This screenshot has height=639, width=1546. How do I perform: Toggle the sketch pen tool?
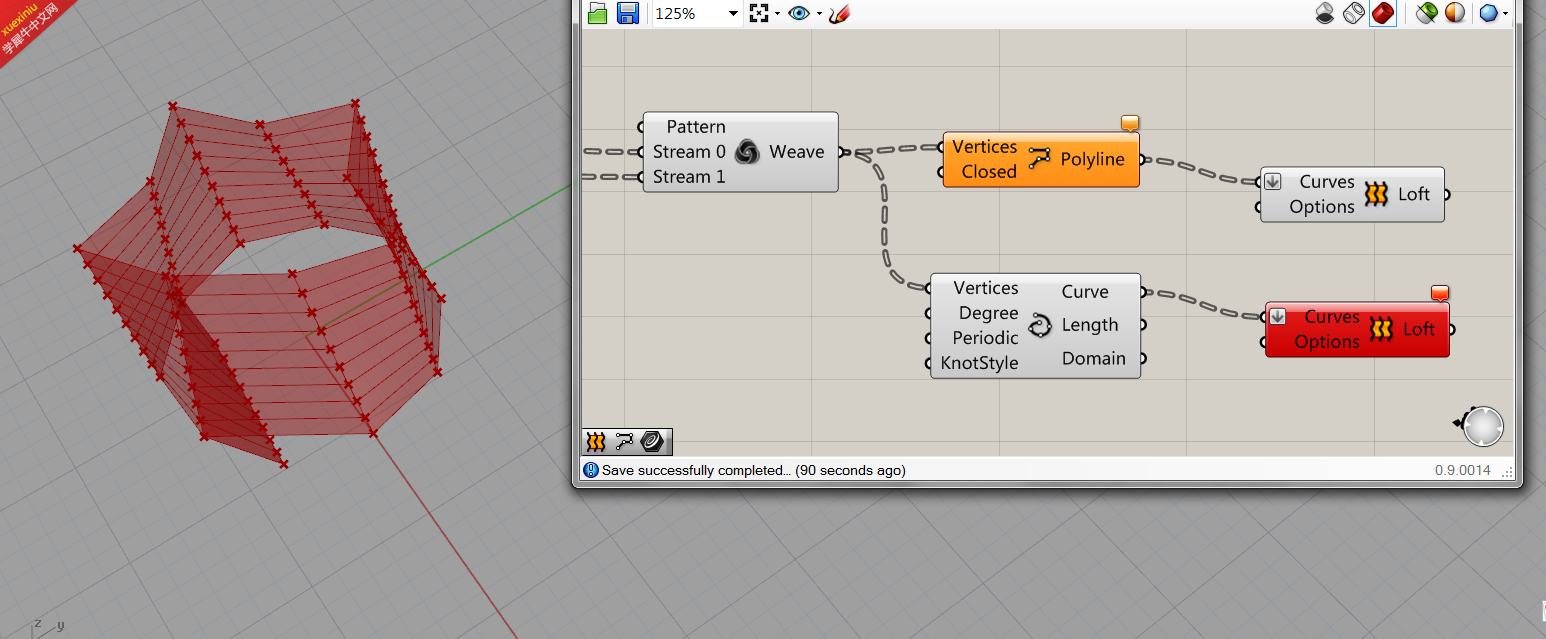click(x=839, y=13)
